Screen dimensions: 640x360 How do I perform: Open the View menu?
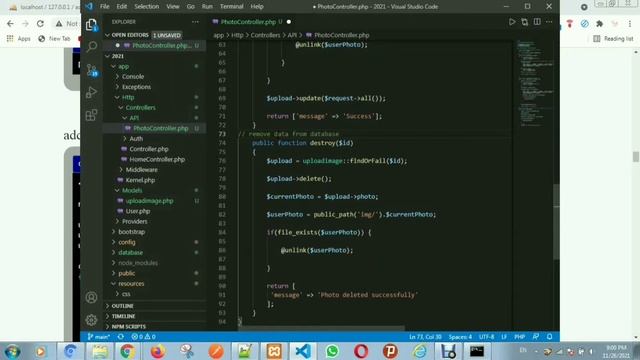173,7
